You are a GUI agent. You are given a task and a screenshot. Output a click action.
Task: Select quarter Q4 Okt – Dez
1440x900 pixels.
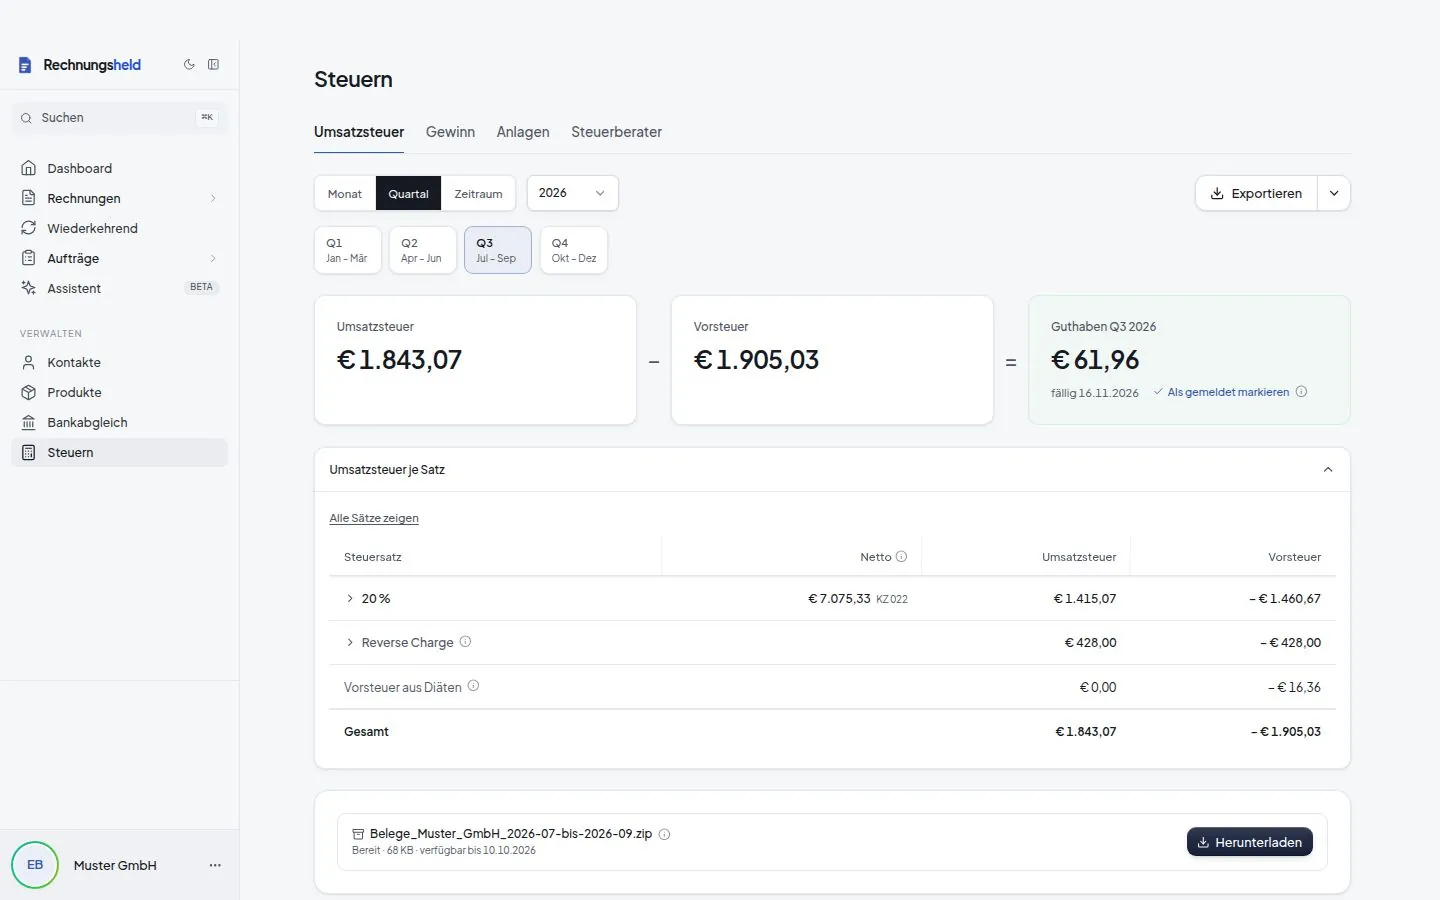click(573, 250)
